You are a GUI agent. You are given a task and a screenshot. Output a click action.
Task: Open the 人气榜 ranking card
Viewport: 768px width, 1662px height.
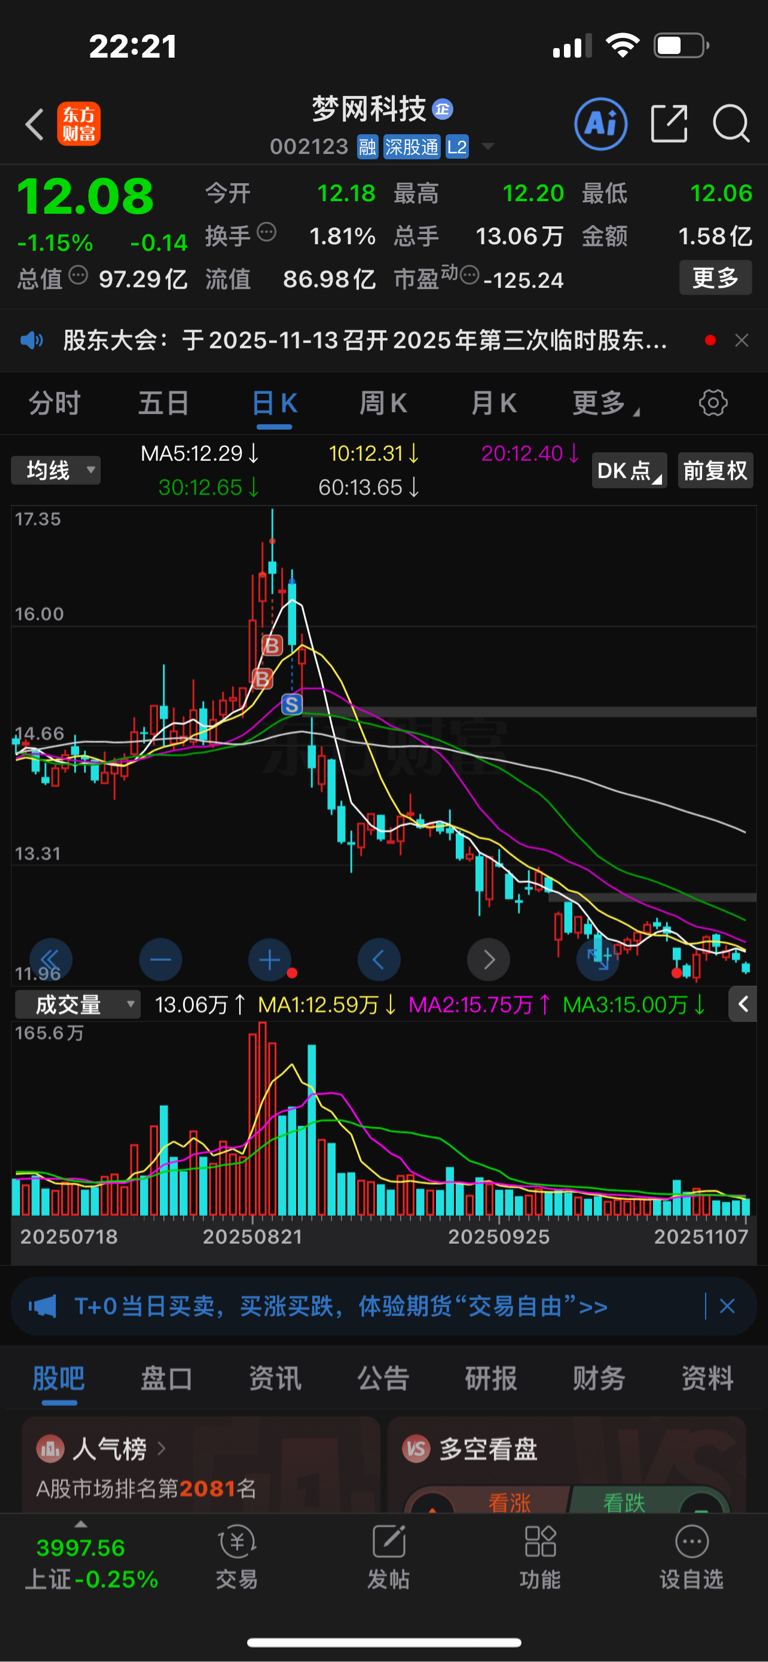[201, 1464]
